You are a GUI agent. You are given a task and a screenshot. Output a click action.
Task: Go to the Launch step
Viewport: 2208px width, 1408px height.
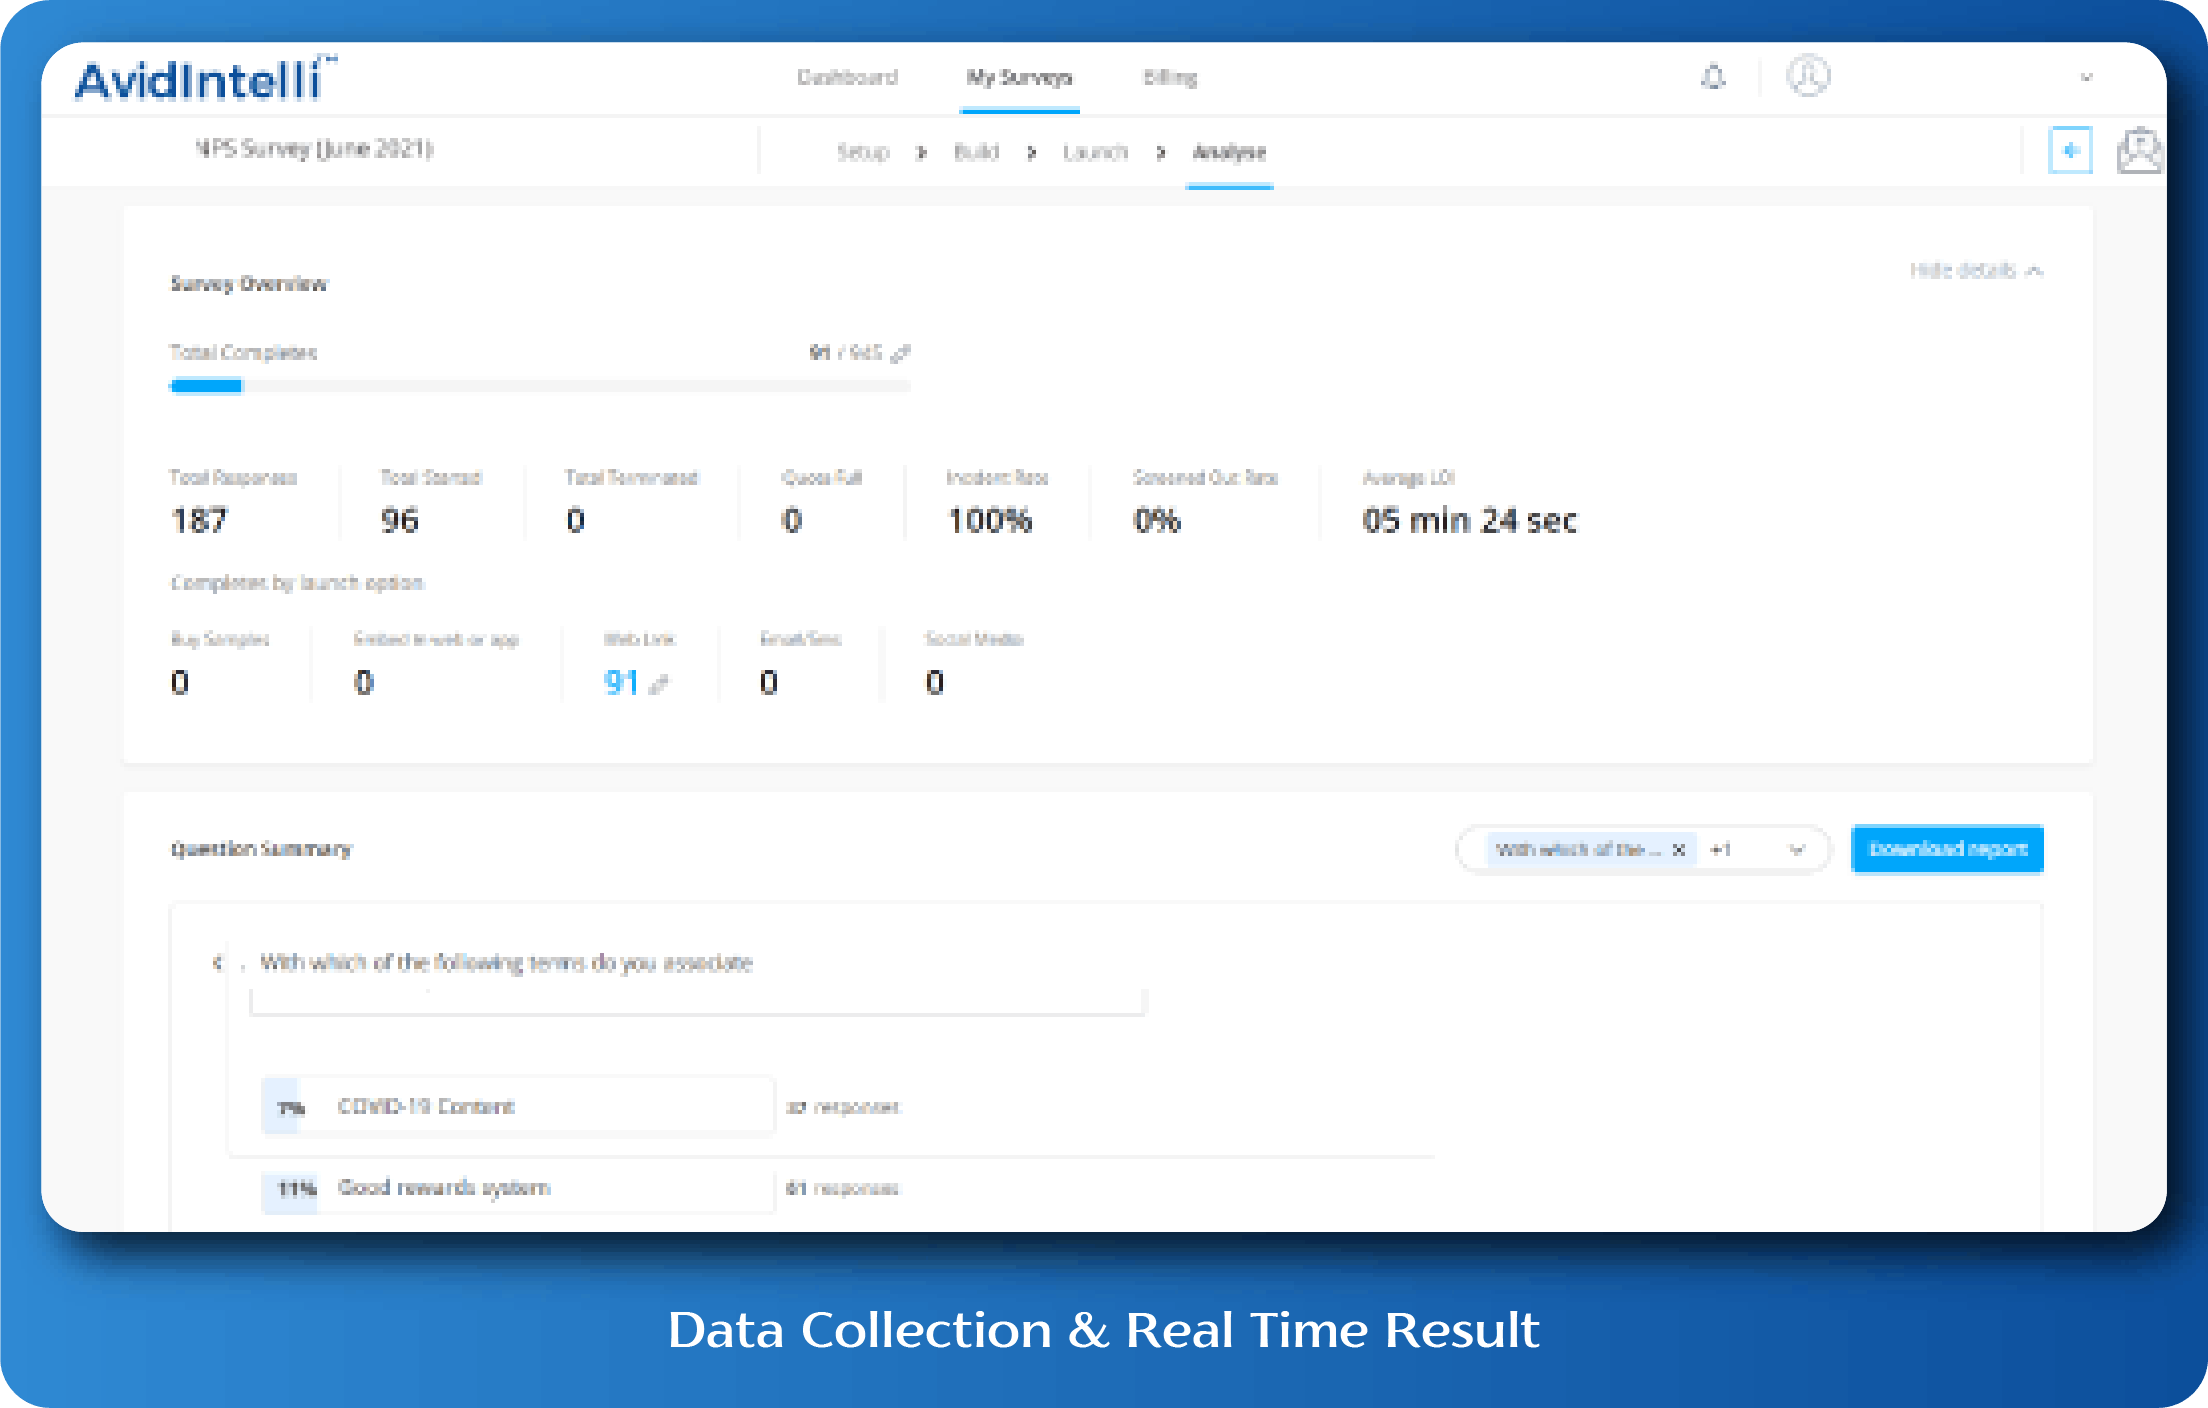[1095, 152]
